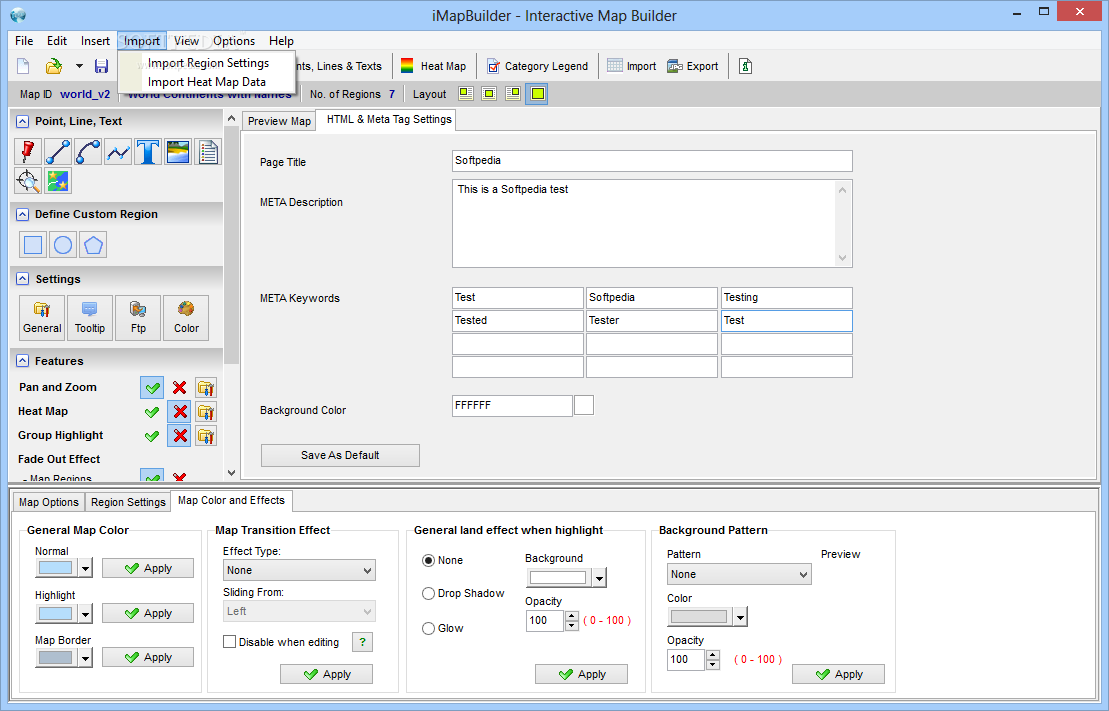This screenshot has width=1109, height=711.
Task: Click the New file toolbar icon
Action: click(23, 66)
